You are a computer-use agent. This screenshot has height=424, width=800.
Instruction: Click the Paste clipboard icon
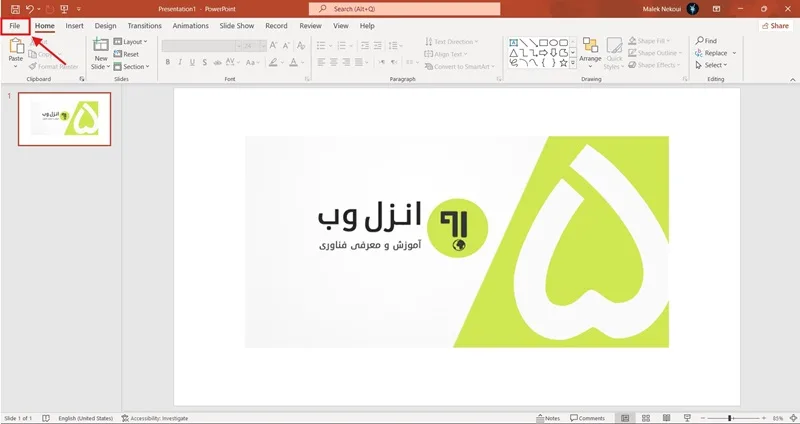[16, 46]
